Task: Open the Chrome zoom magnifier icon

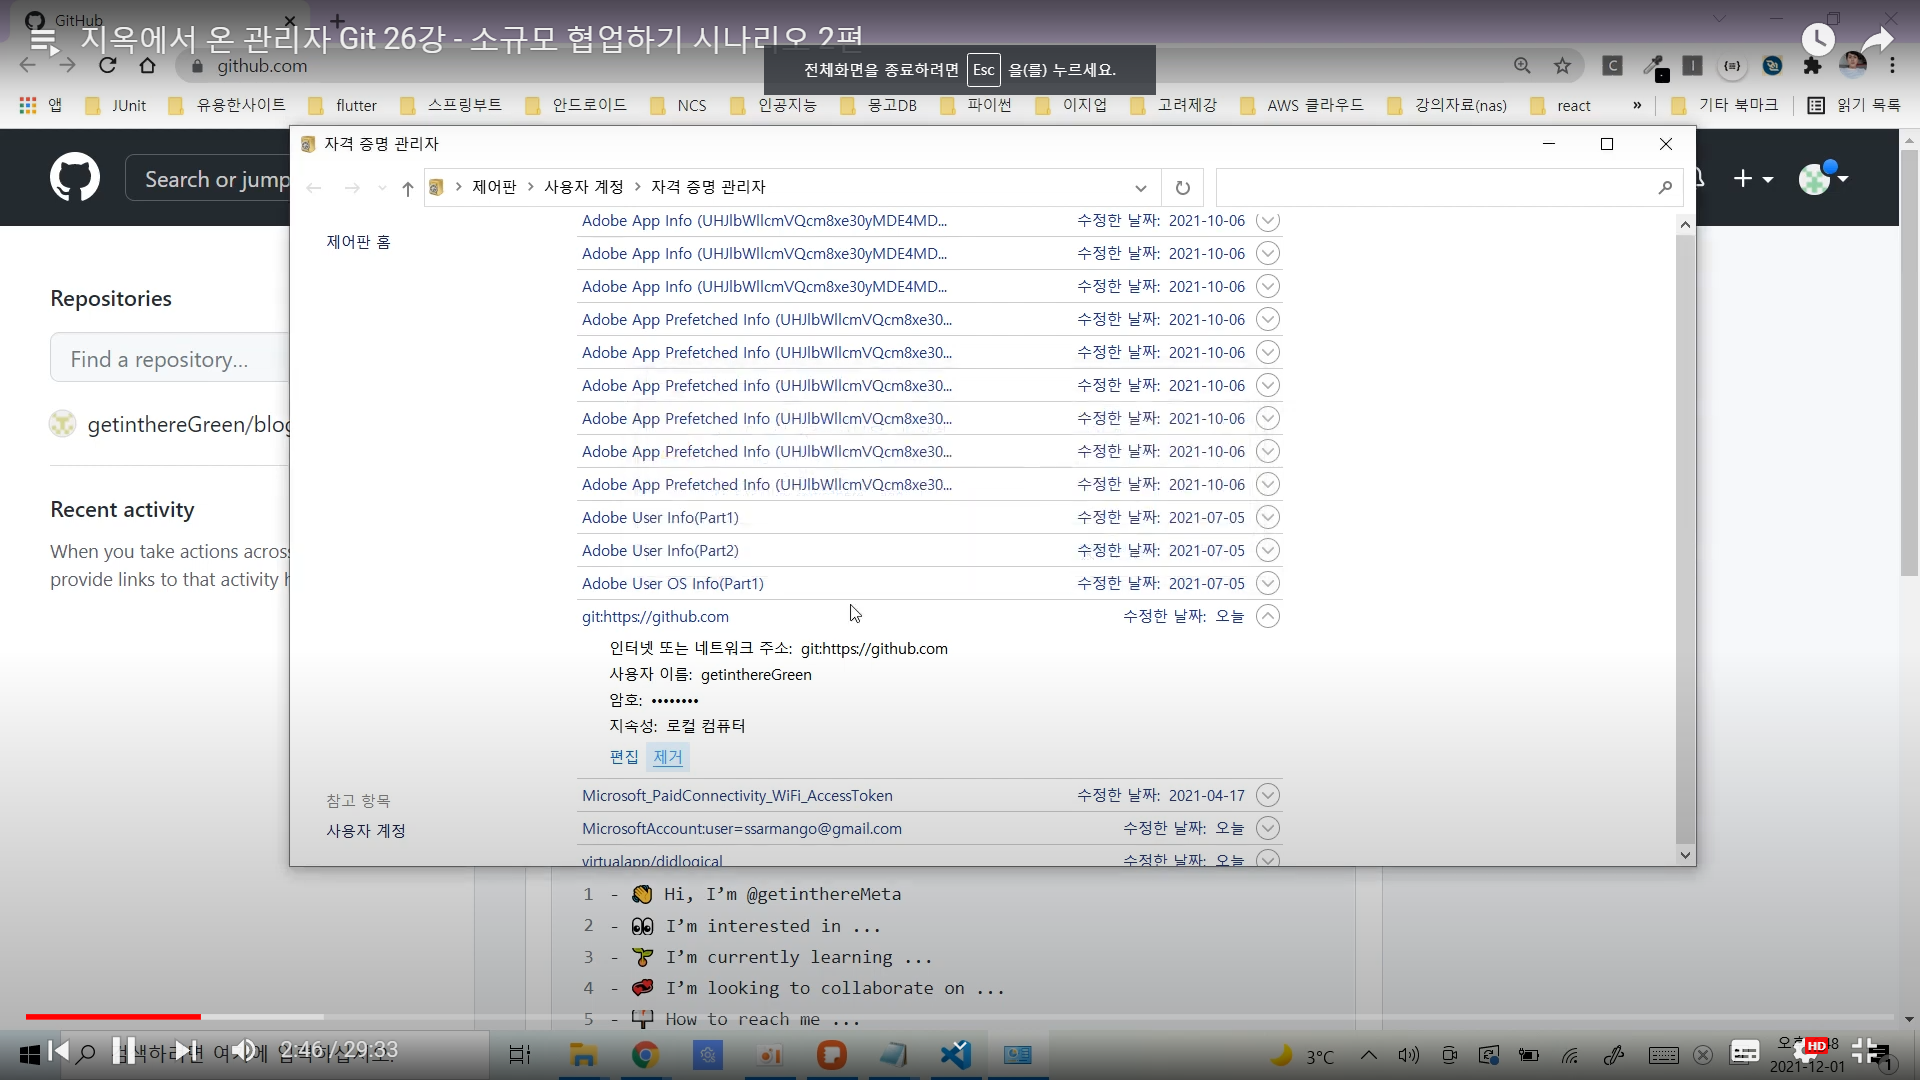Action: [1522, 66]
